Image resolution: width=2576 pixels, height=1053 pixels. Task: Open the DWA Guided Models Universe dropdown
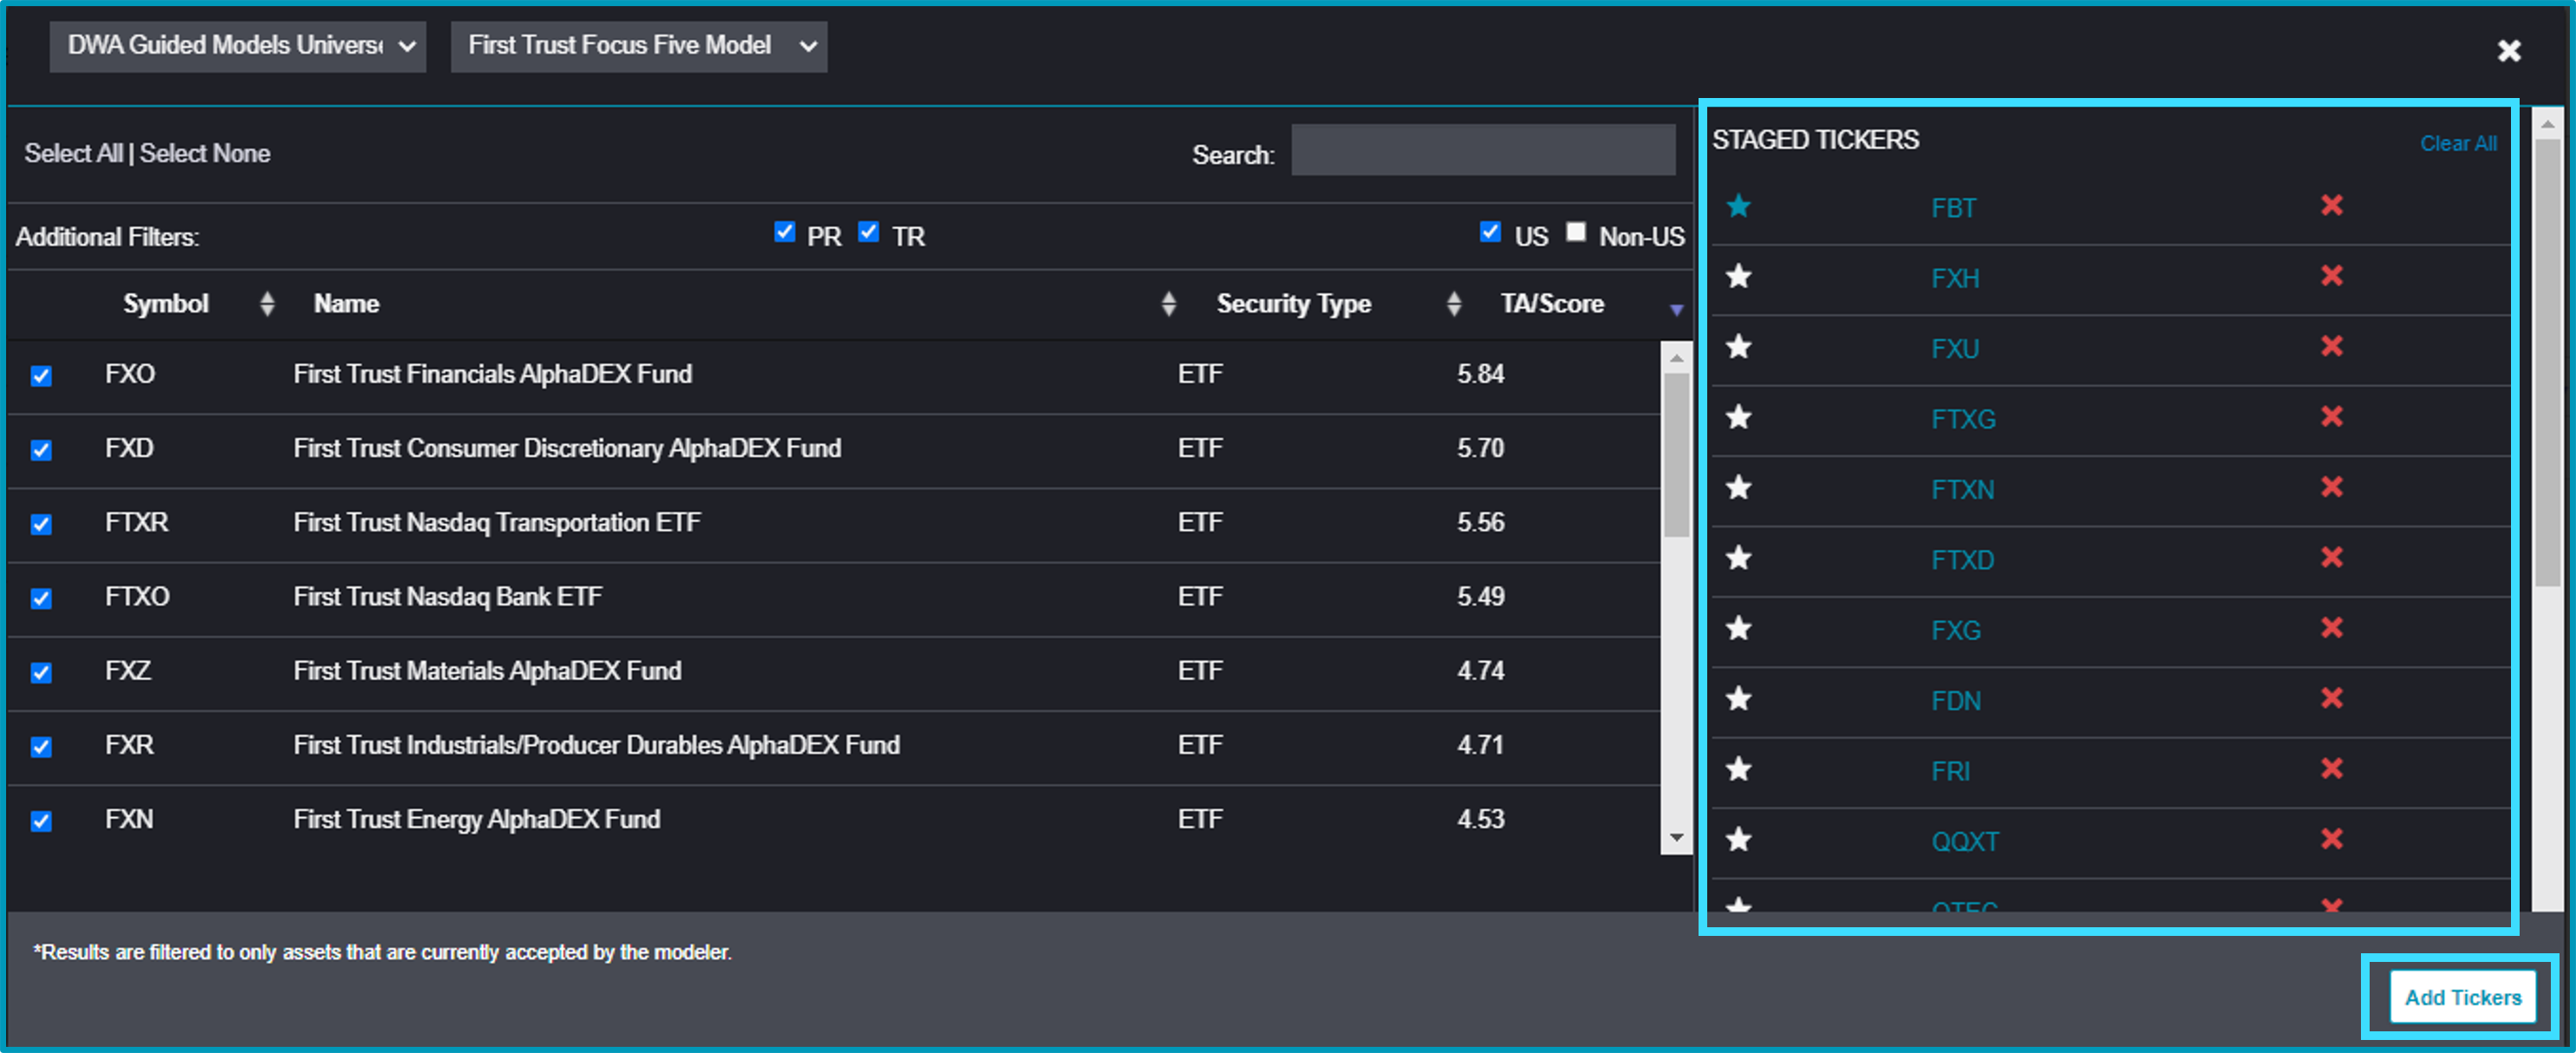[238, 46]
